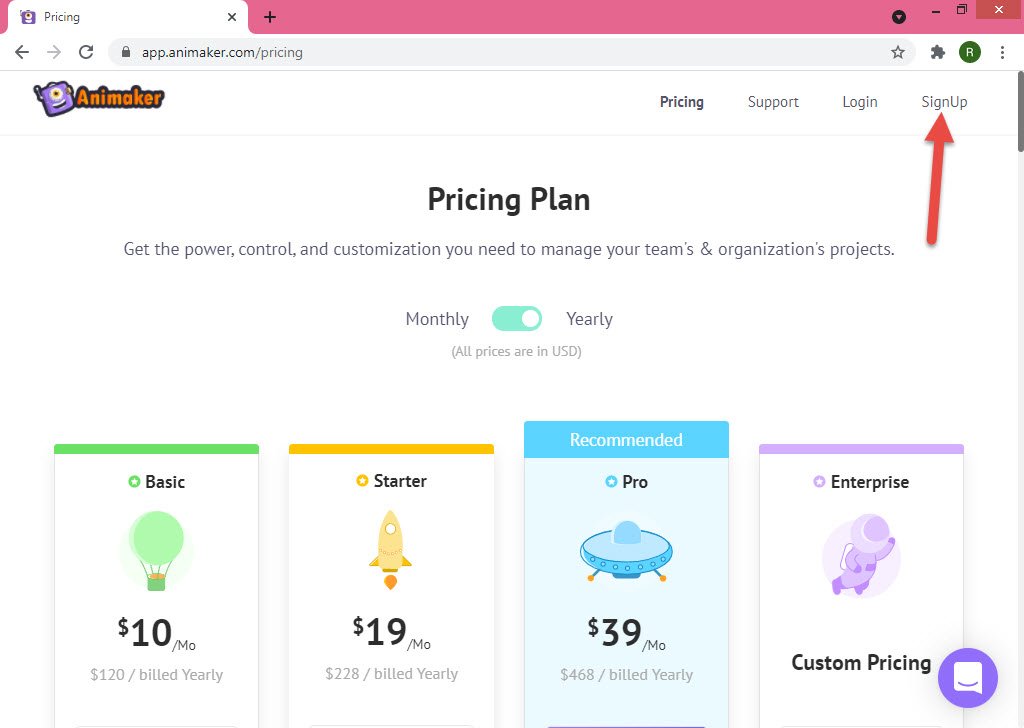Open the Support nav item
Image resolution: width=1024 pixels, height=728 pixels.
(x=773, y=102)
